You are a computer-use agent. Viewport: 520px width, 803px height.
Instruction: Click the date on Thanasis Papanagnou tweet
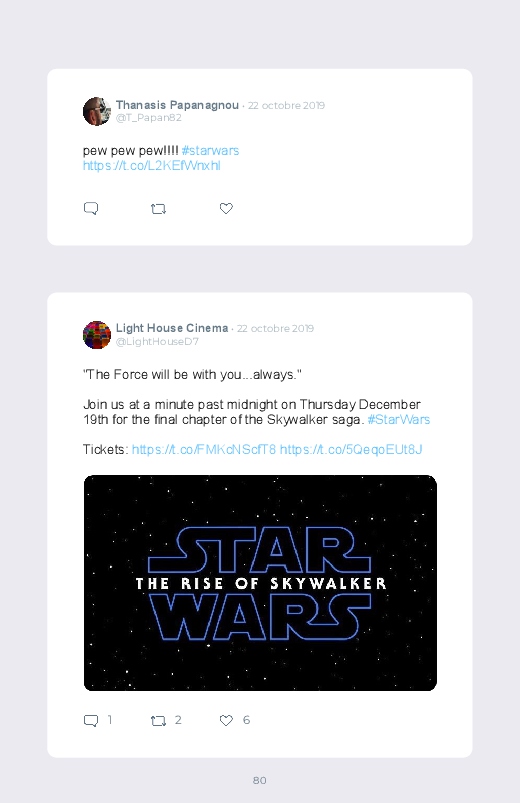(x=286, y=105)
